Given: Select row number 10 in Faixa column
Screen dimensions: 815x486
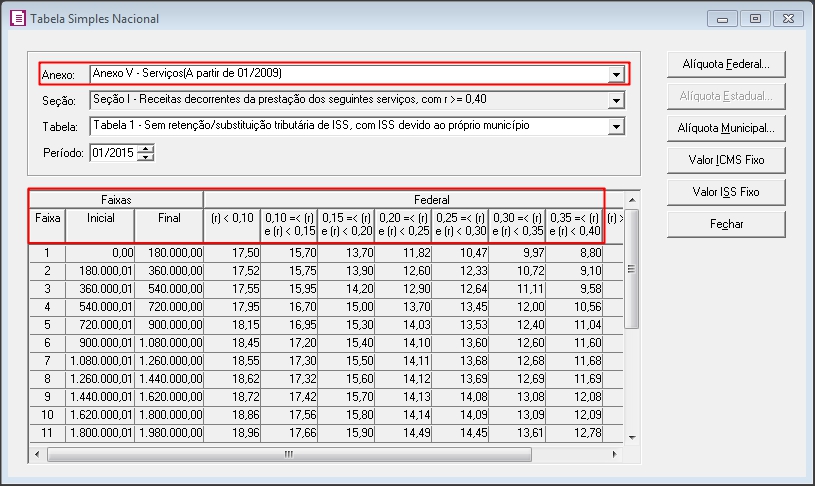Looking at the screenshot, I should (47, 415).
